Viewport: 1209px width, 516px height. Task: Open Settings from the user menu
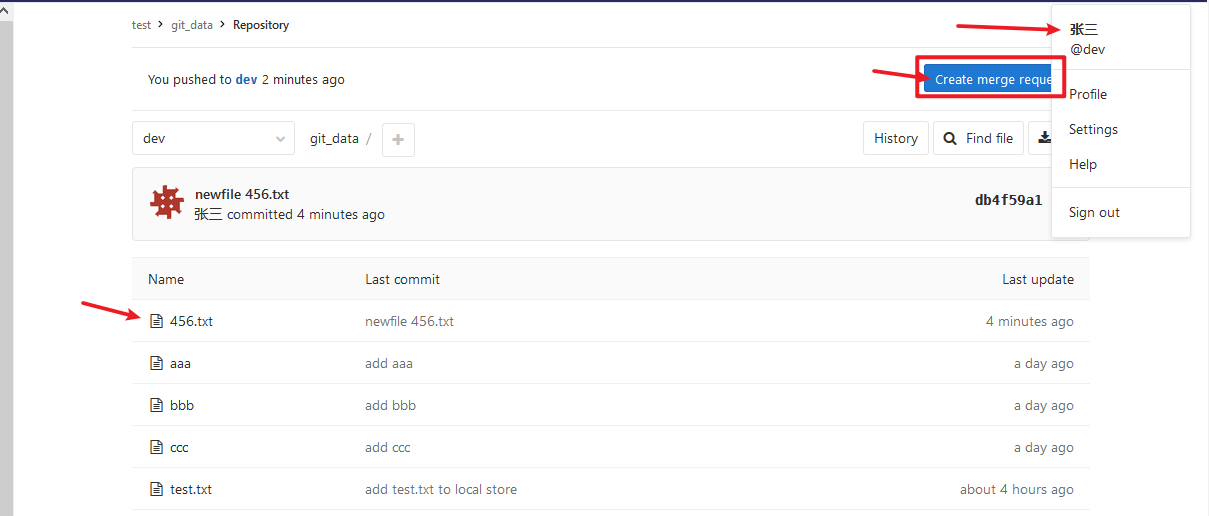1093,129
